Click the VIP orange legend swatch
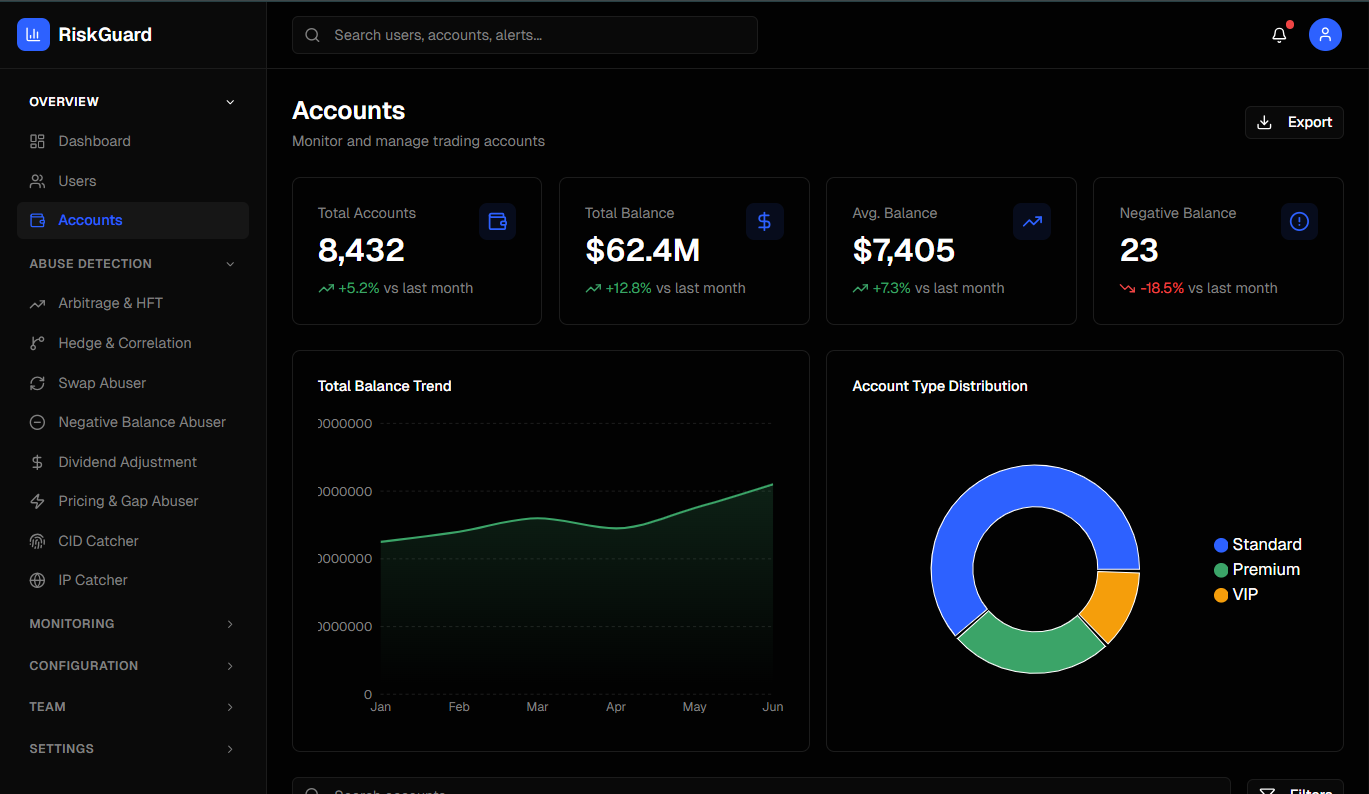 coord(1221,595)
